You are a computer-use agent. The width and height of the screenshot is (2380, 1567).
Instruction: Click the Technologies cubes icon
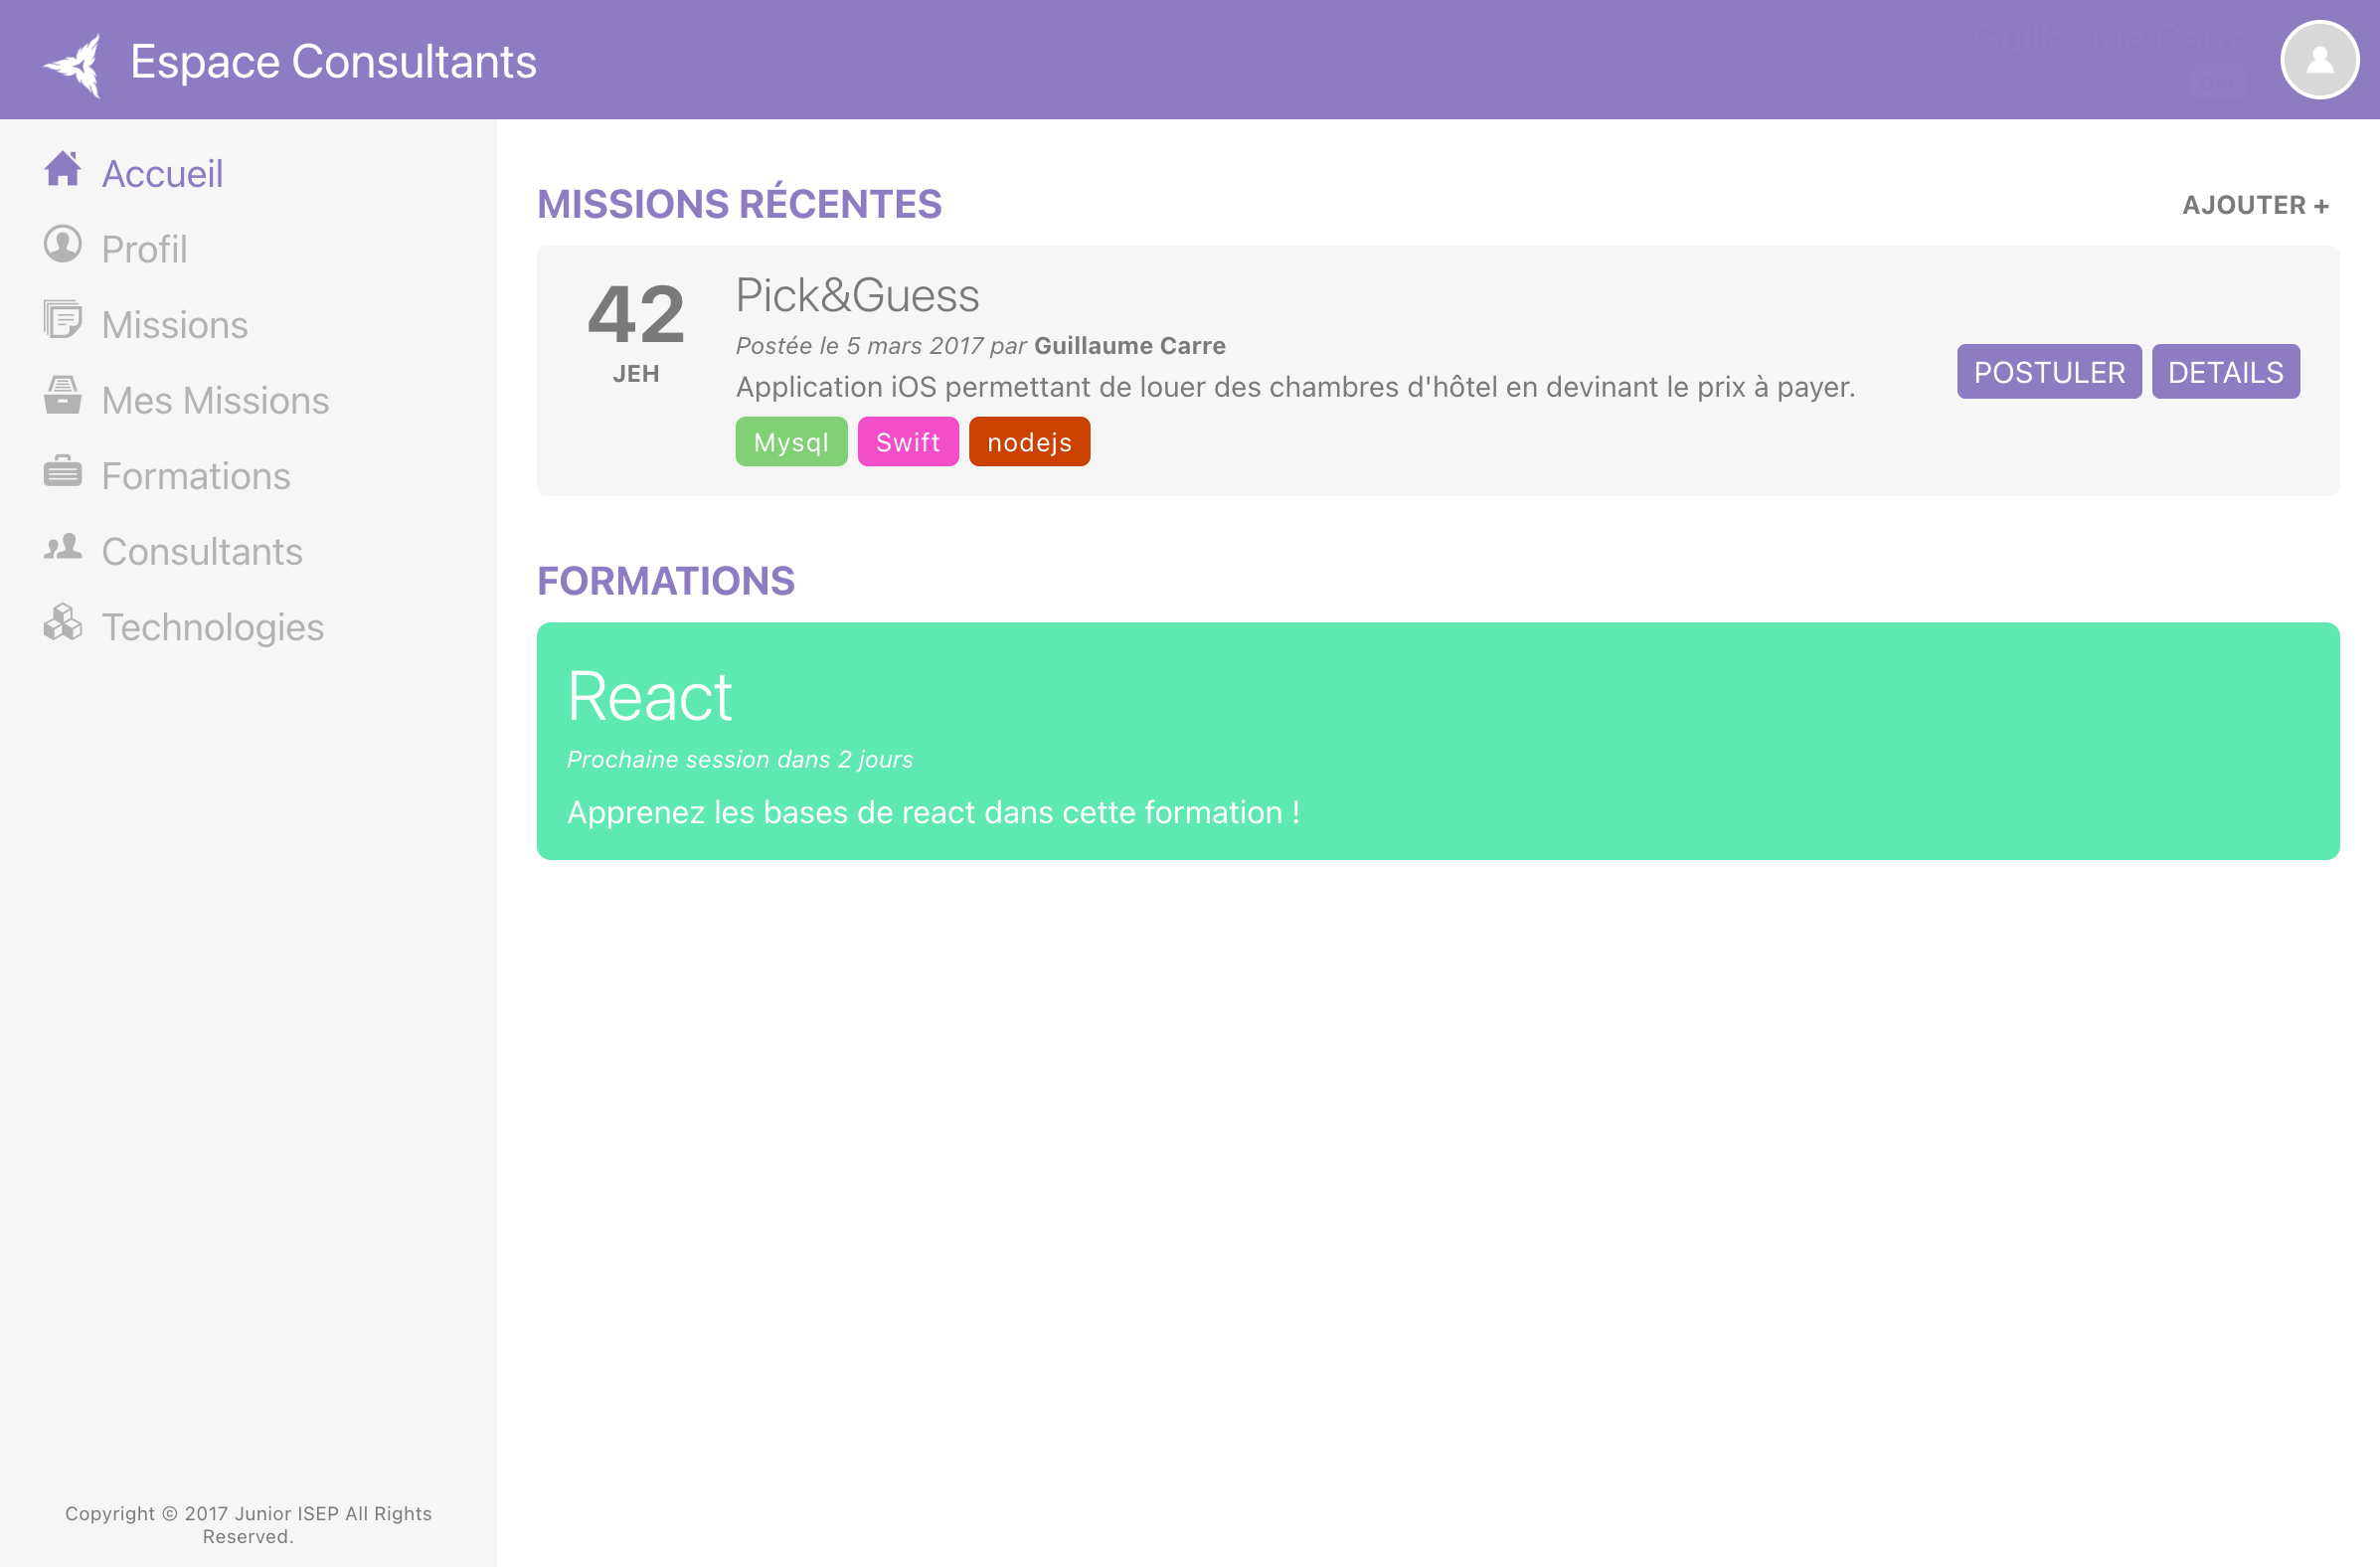[x=62, y=622]
